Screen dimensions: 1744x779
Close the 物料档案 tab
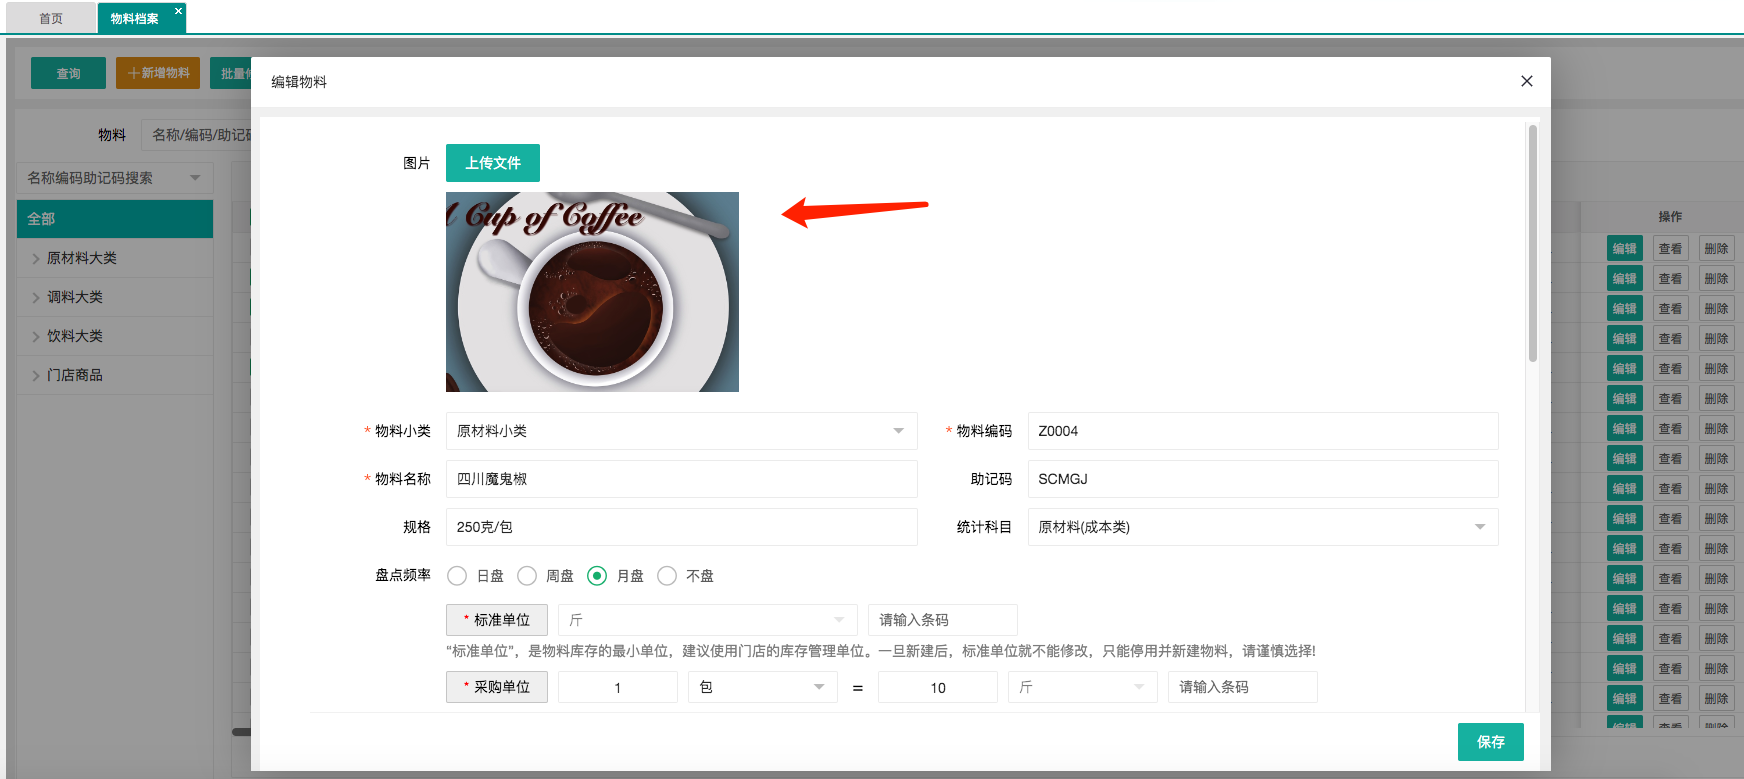point(178,11)
